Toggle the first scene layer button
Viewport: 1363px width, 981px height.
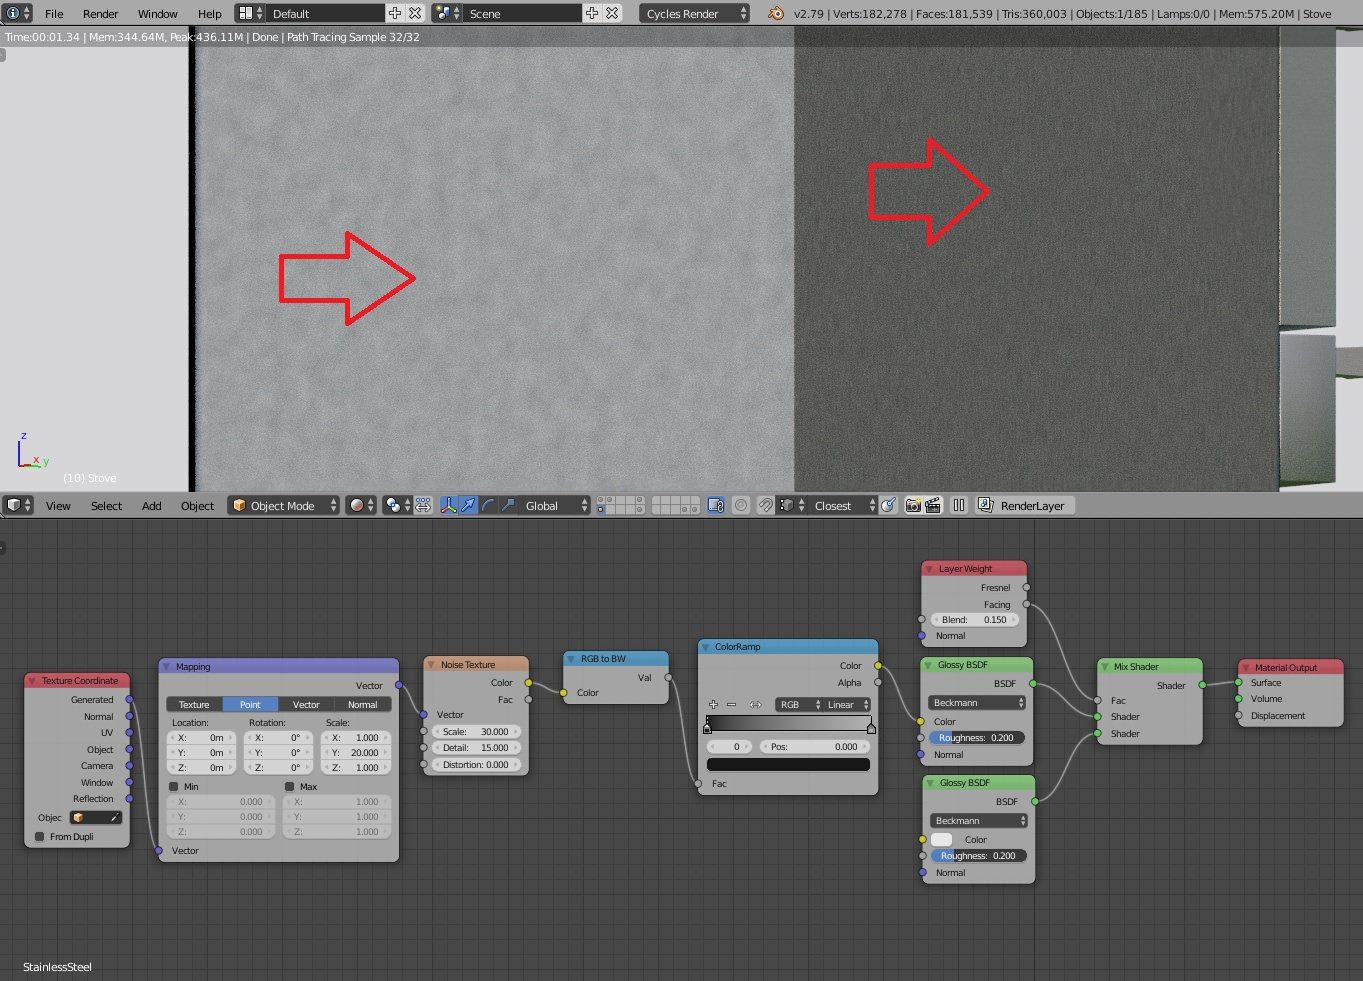pyautogui.click(x=601, y=500)
